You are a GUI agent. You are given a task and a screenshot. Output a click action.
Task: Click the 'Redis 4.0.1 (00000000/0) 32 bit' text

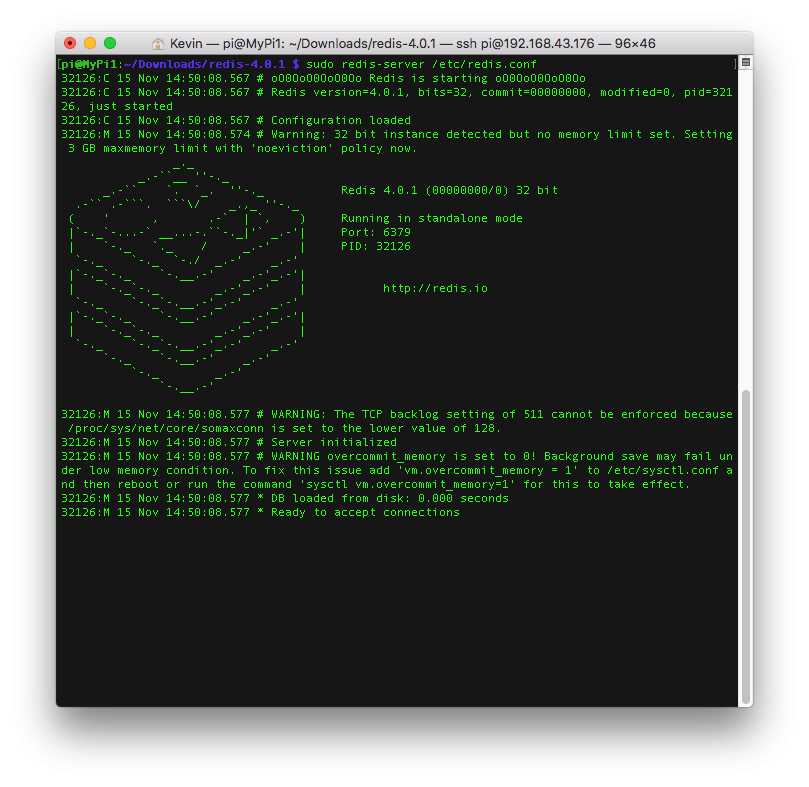(449, 190)
